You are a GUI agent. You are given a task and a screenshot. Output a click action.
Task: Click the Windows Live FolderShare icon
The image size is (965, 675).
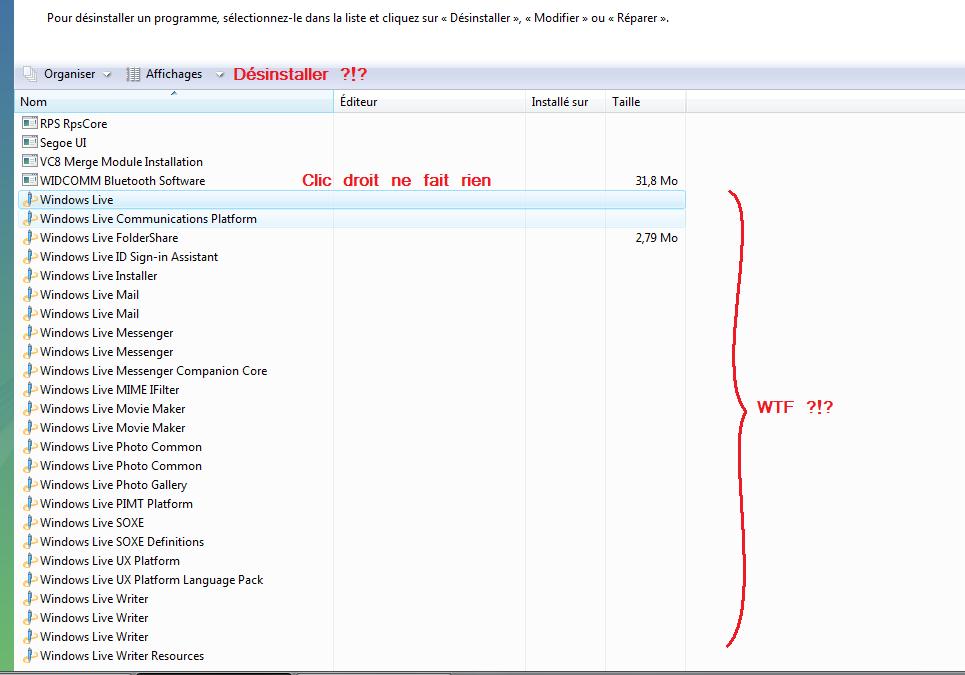click(30, 238)
